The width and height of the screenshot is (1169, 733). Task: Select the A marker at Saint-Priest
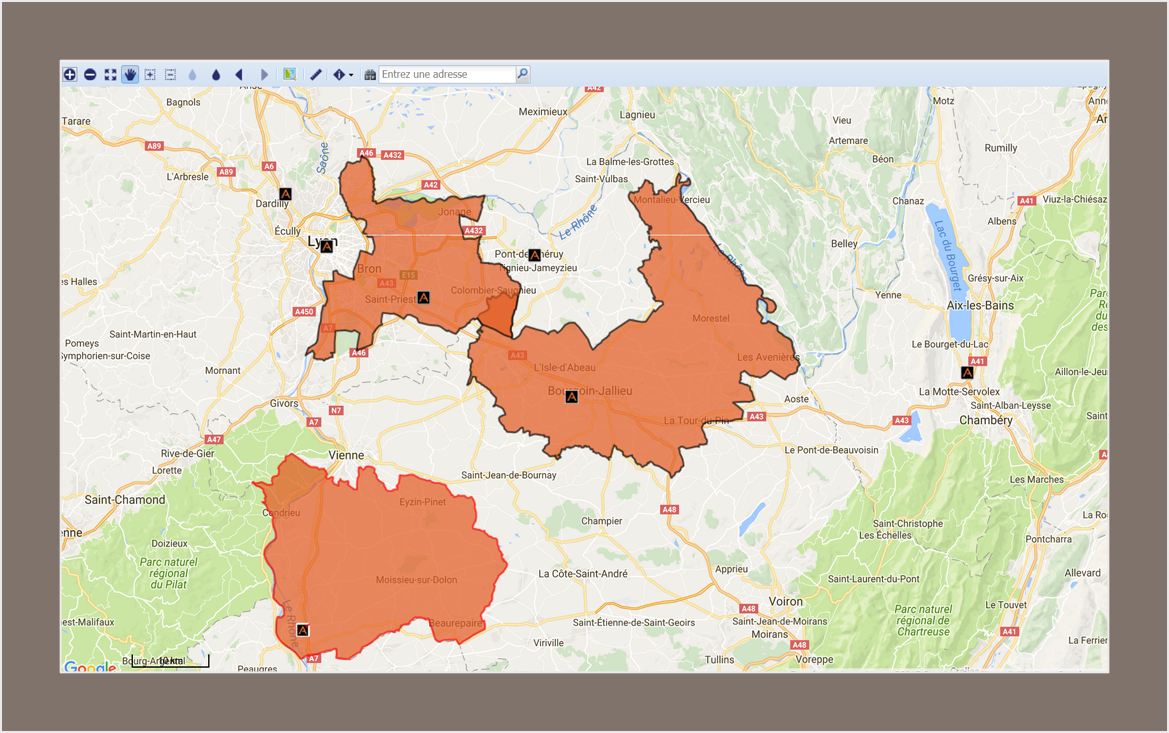pyautogui.click(x=423, y=298)
